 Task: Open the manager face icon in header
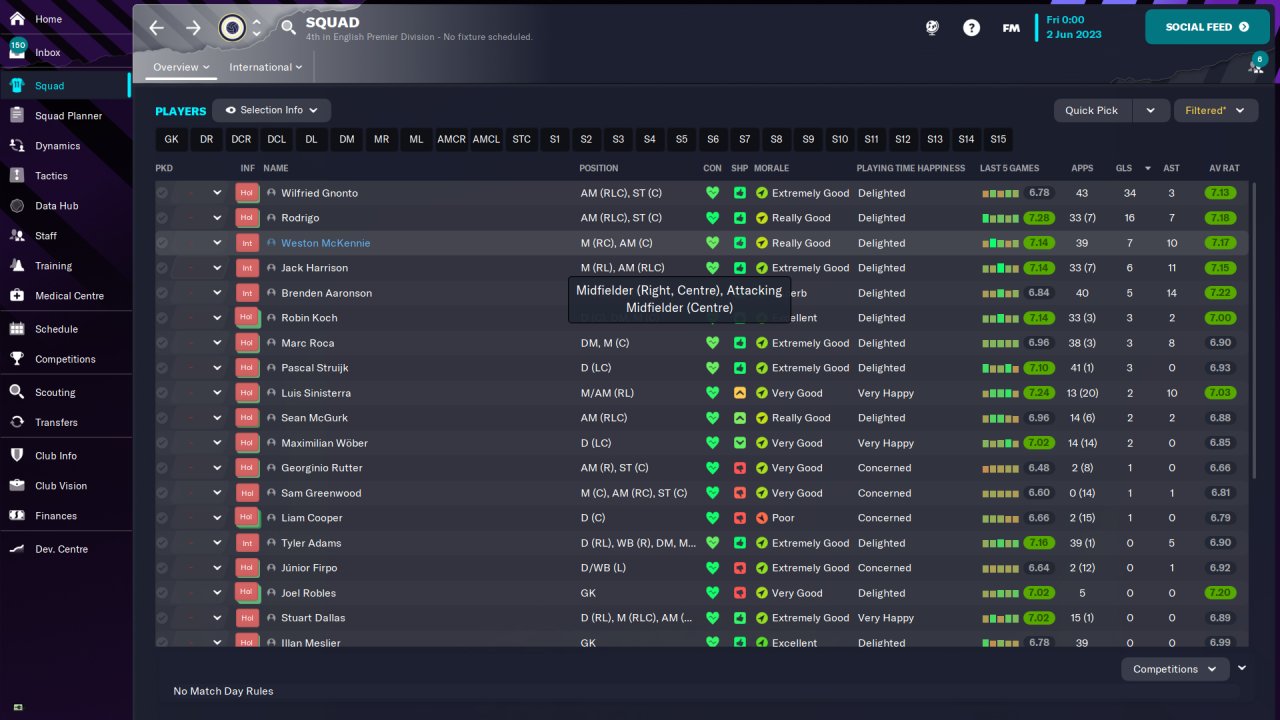click(x=932, y=28)
